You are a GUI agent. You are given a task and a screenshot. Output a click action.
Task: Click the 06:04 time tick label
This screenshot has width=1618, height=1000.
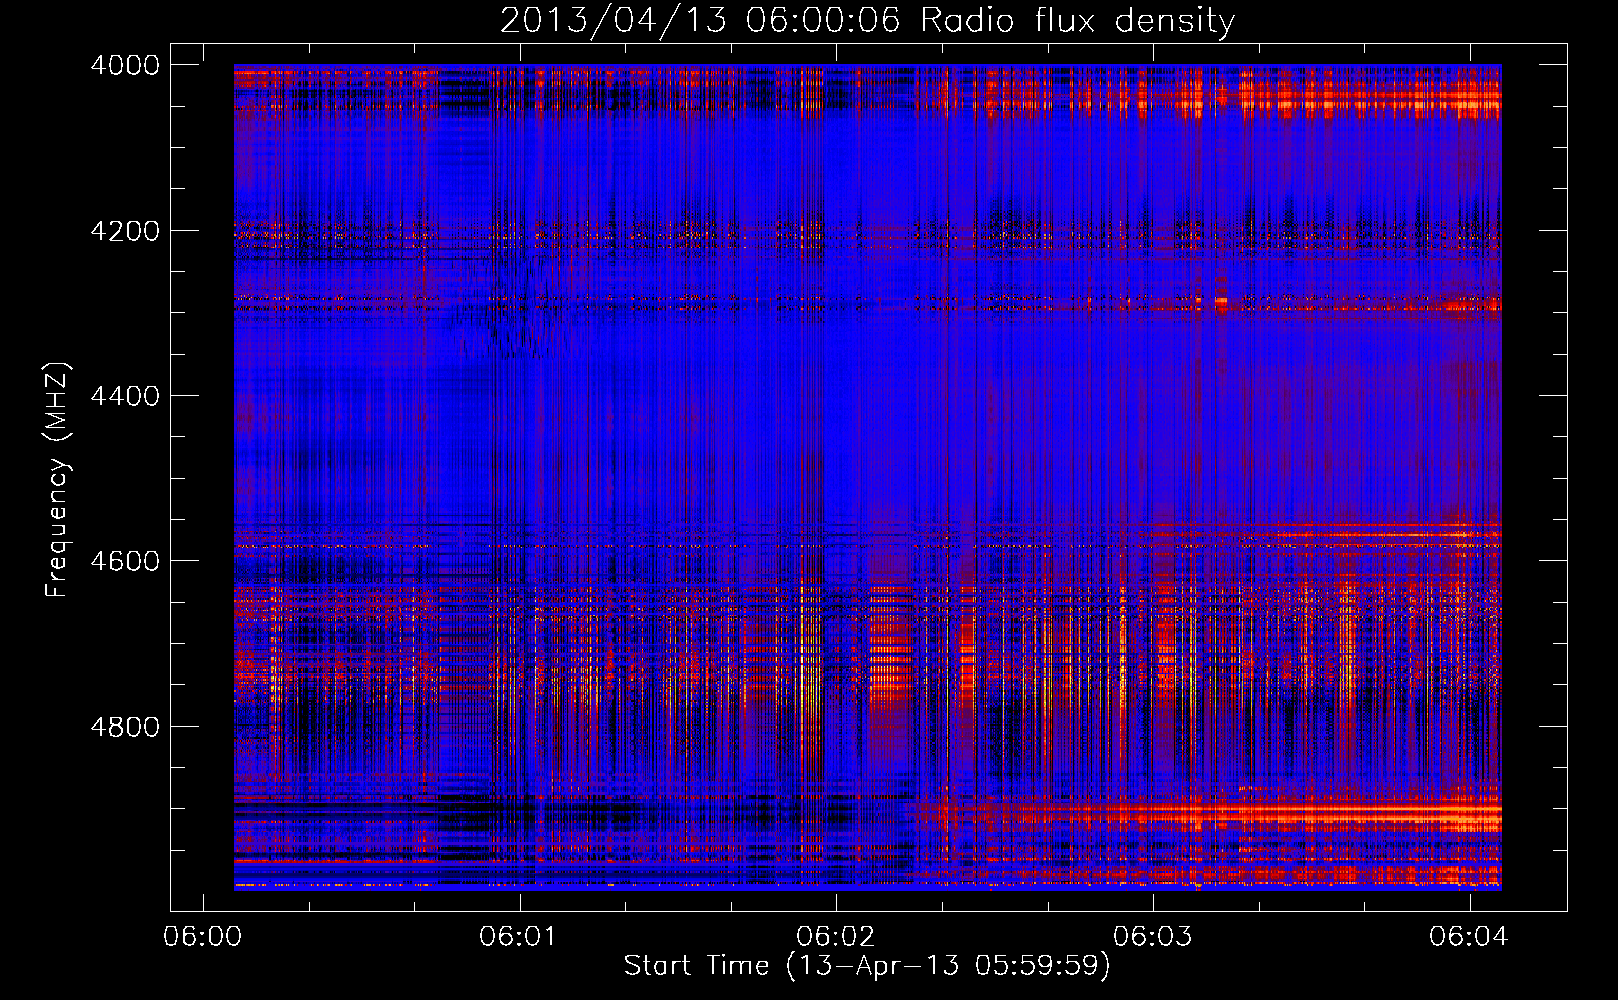[x=1469, y=937]
